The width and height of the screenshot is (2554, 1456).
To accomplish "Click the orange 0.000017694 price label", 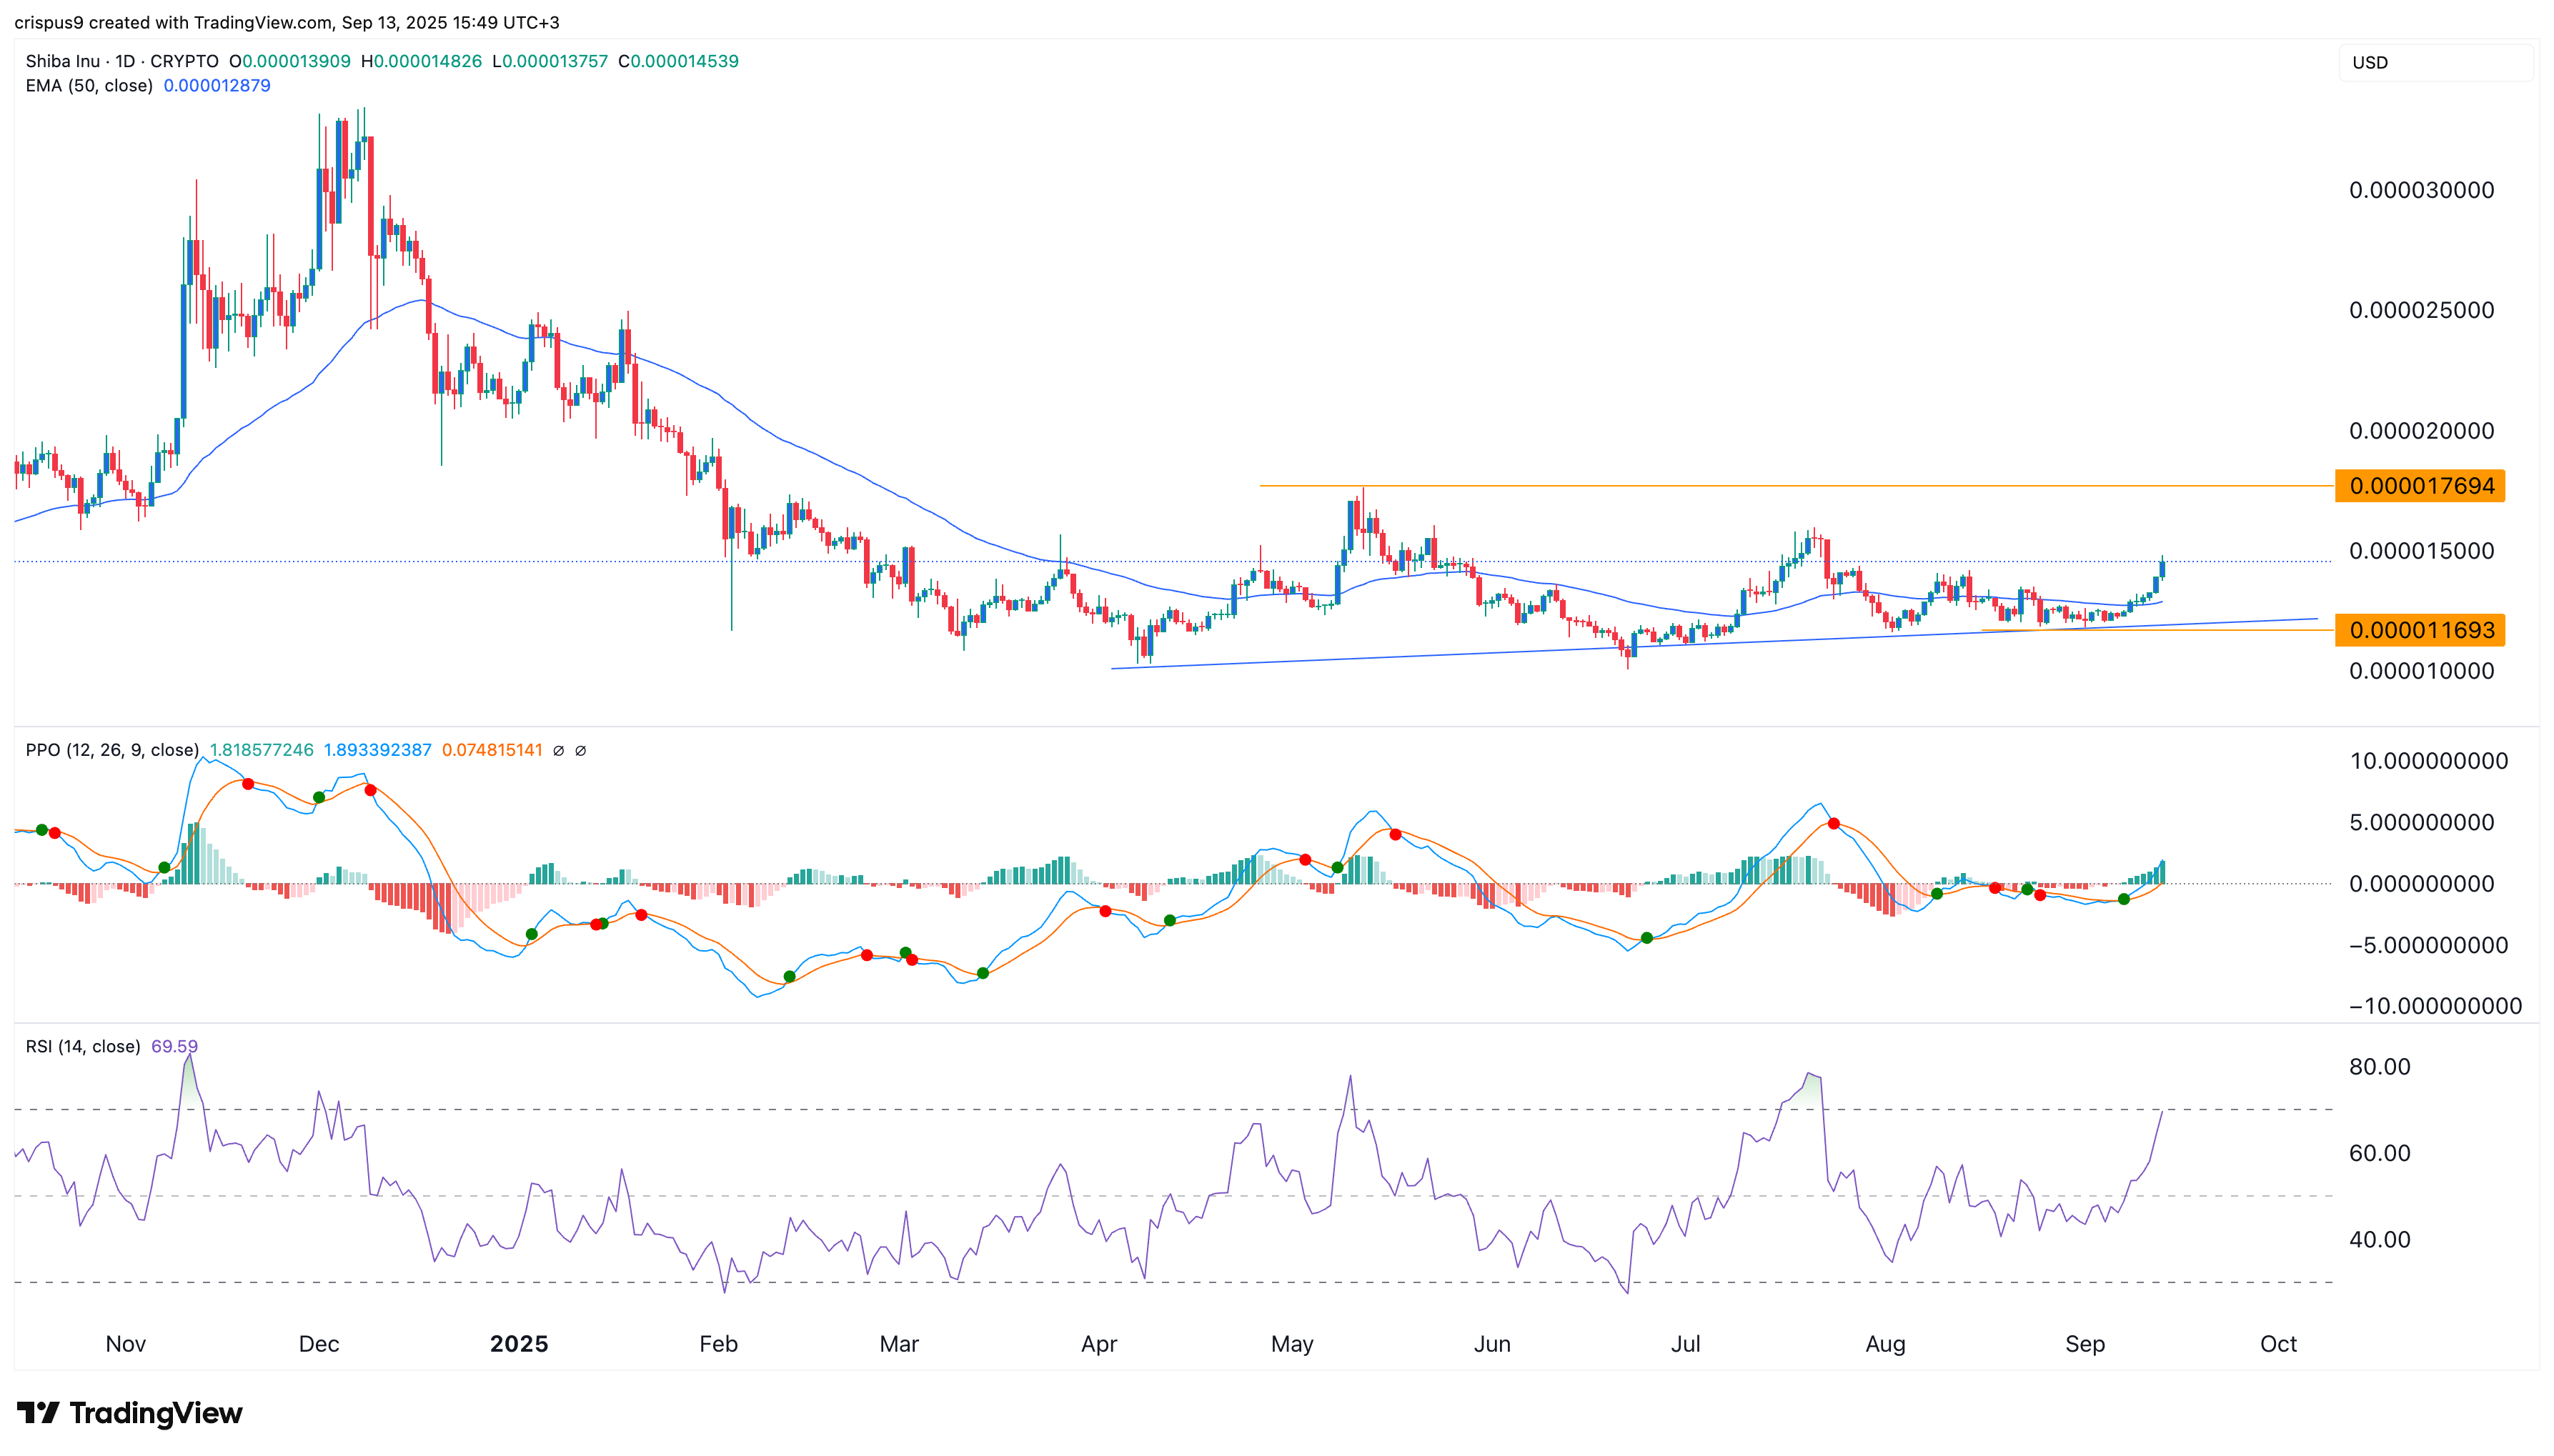I will [x=2419, y=486].
